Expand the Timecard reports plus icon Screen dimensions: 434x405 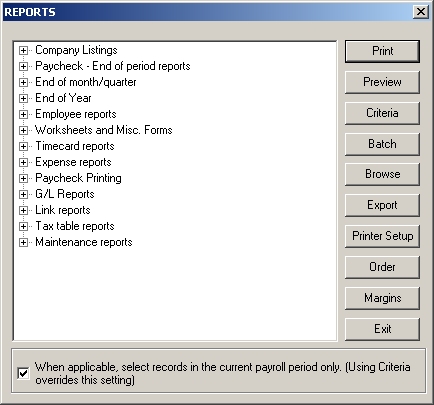23,146
